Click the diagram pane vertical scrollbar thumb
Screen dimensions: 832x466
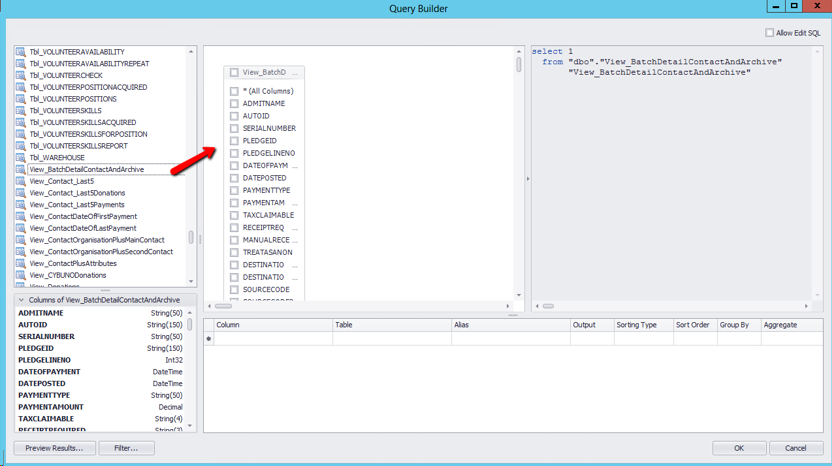518,65
